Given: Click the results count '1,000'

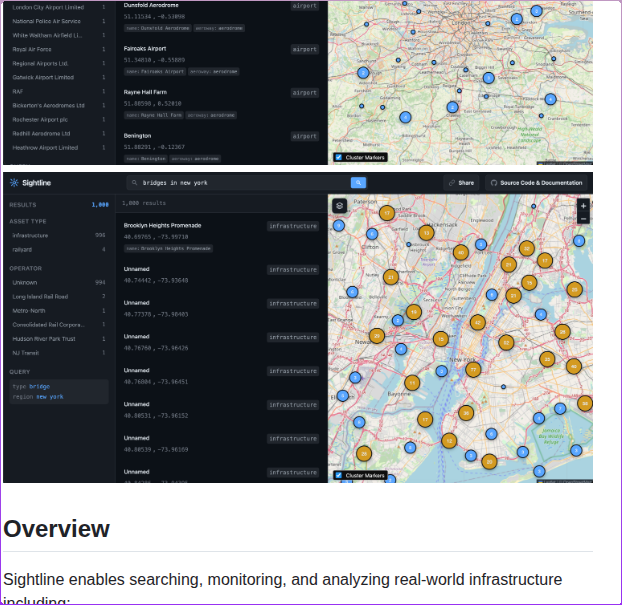Looking at the screenshot, I should pos(100,205).
